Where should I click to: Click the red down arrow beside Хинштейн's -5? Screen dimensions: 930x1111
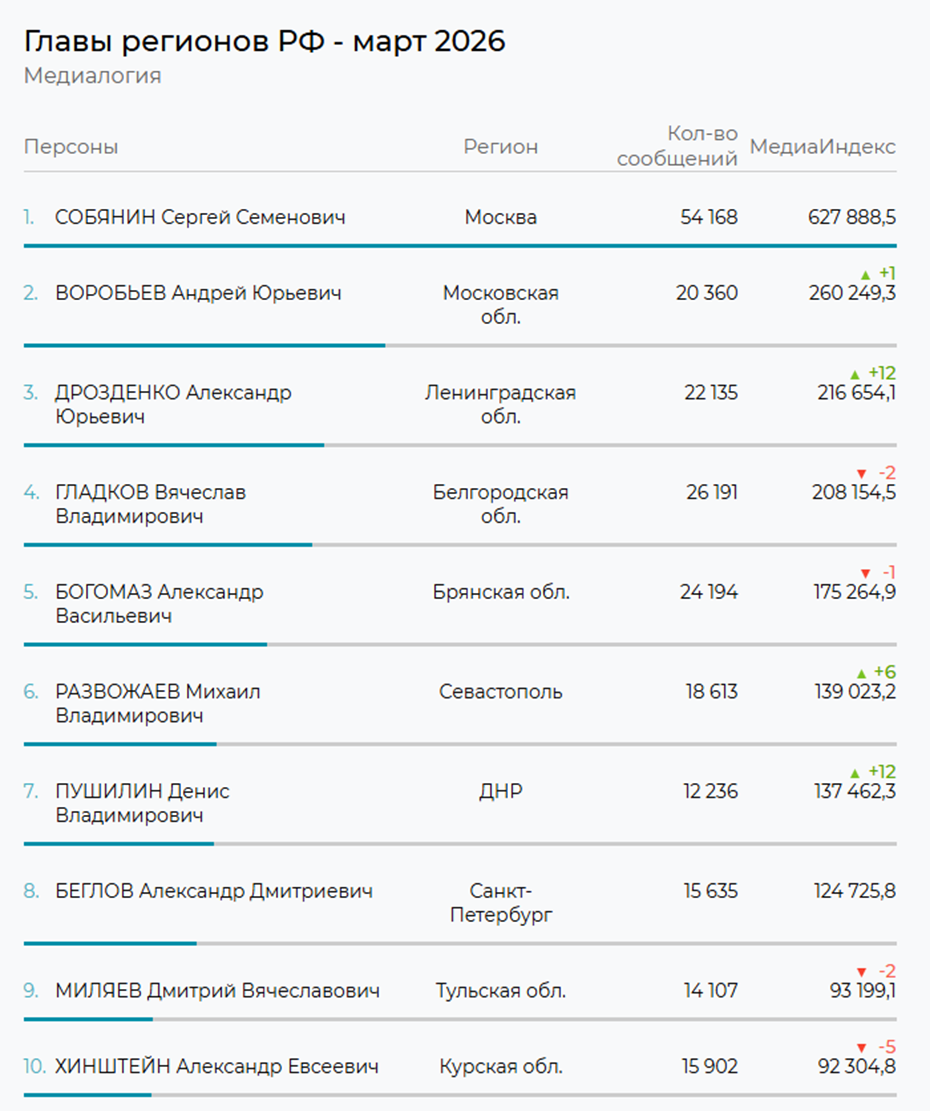[861, 1048]
